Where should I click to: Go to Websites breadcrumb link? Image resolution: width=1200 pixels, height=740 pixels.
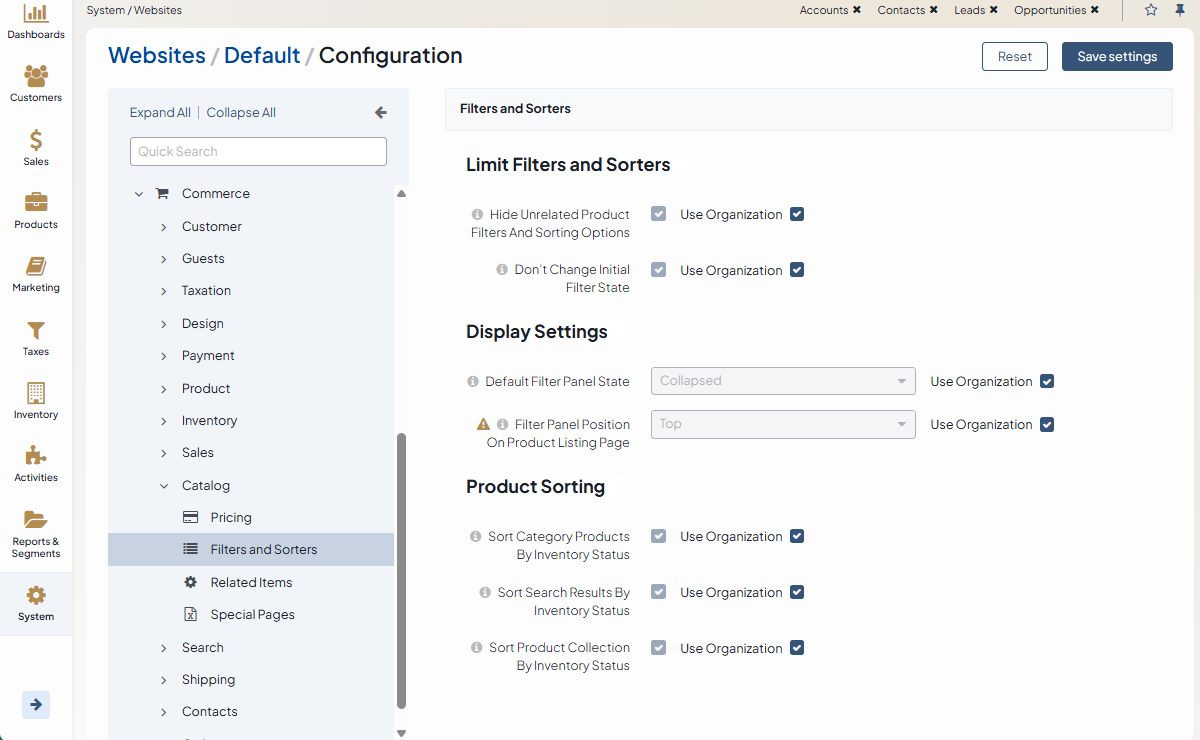pos(157,56)
